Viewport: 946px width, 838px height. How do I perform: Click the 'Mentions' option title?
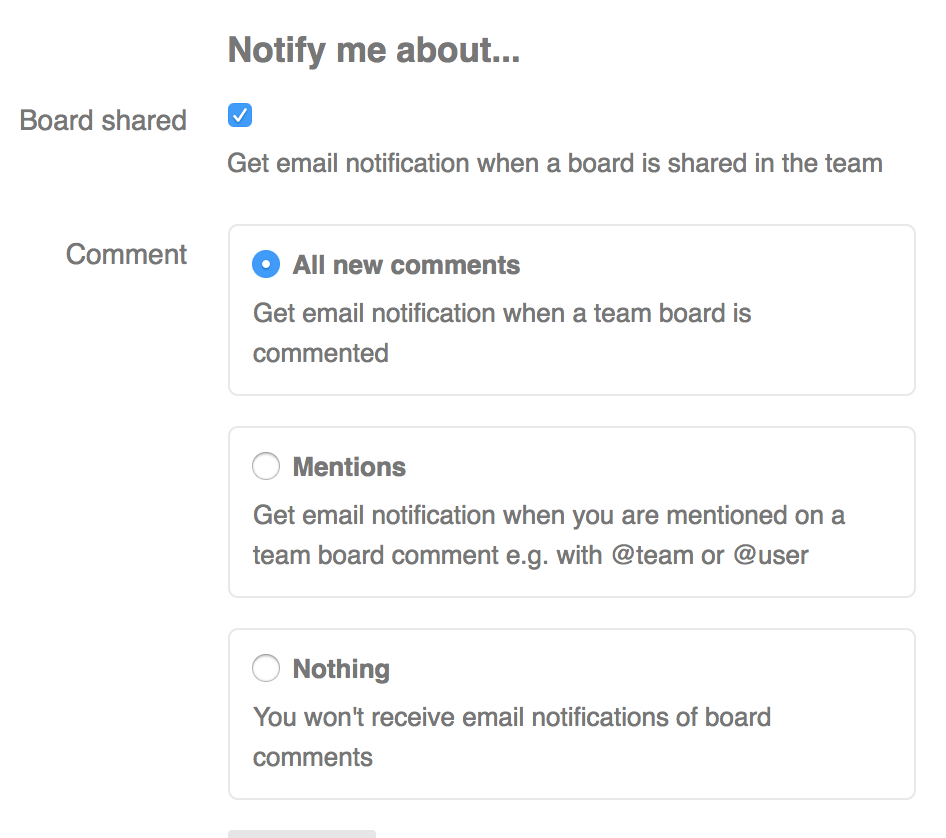(x=349, y=467)
